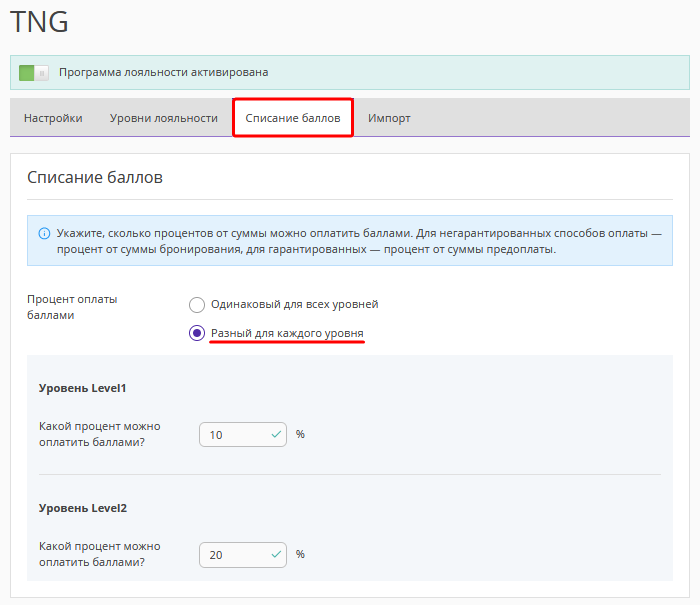Click the Программа лояльности активирована text
Image resolution: width=700 pixels, height=605 pixels.
coord(163,72)
